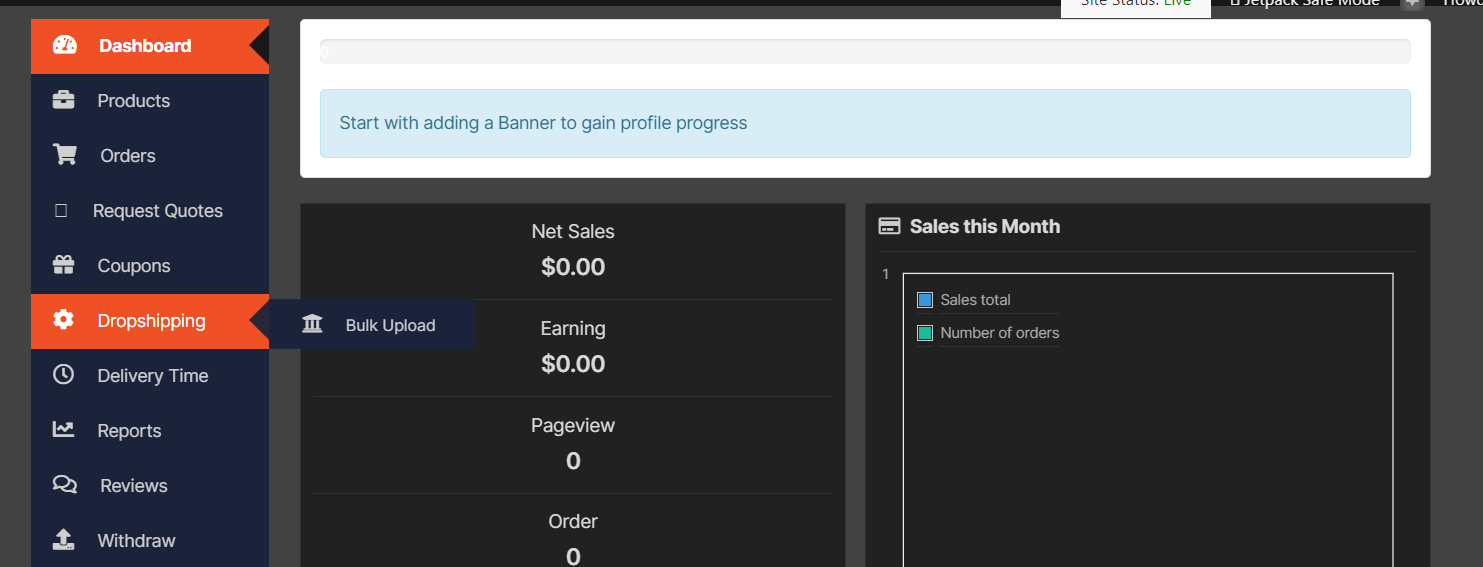Click the Dropshipping gear icon
This screenshot has height=567, width=1483.
click(64, 320)
